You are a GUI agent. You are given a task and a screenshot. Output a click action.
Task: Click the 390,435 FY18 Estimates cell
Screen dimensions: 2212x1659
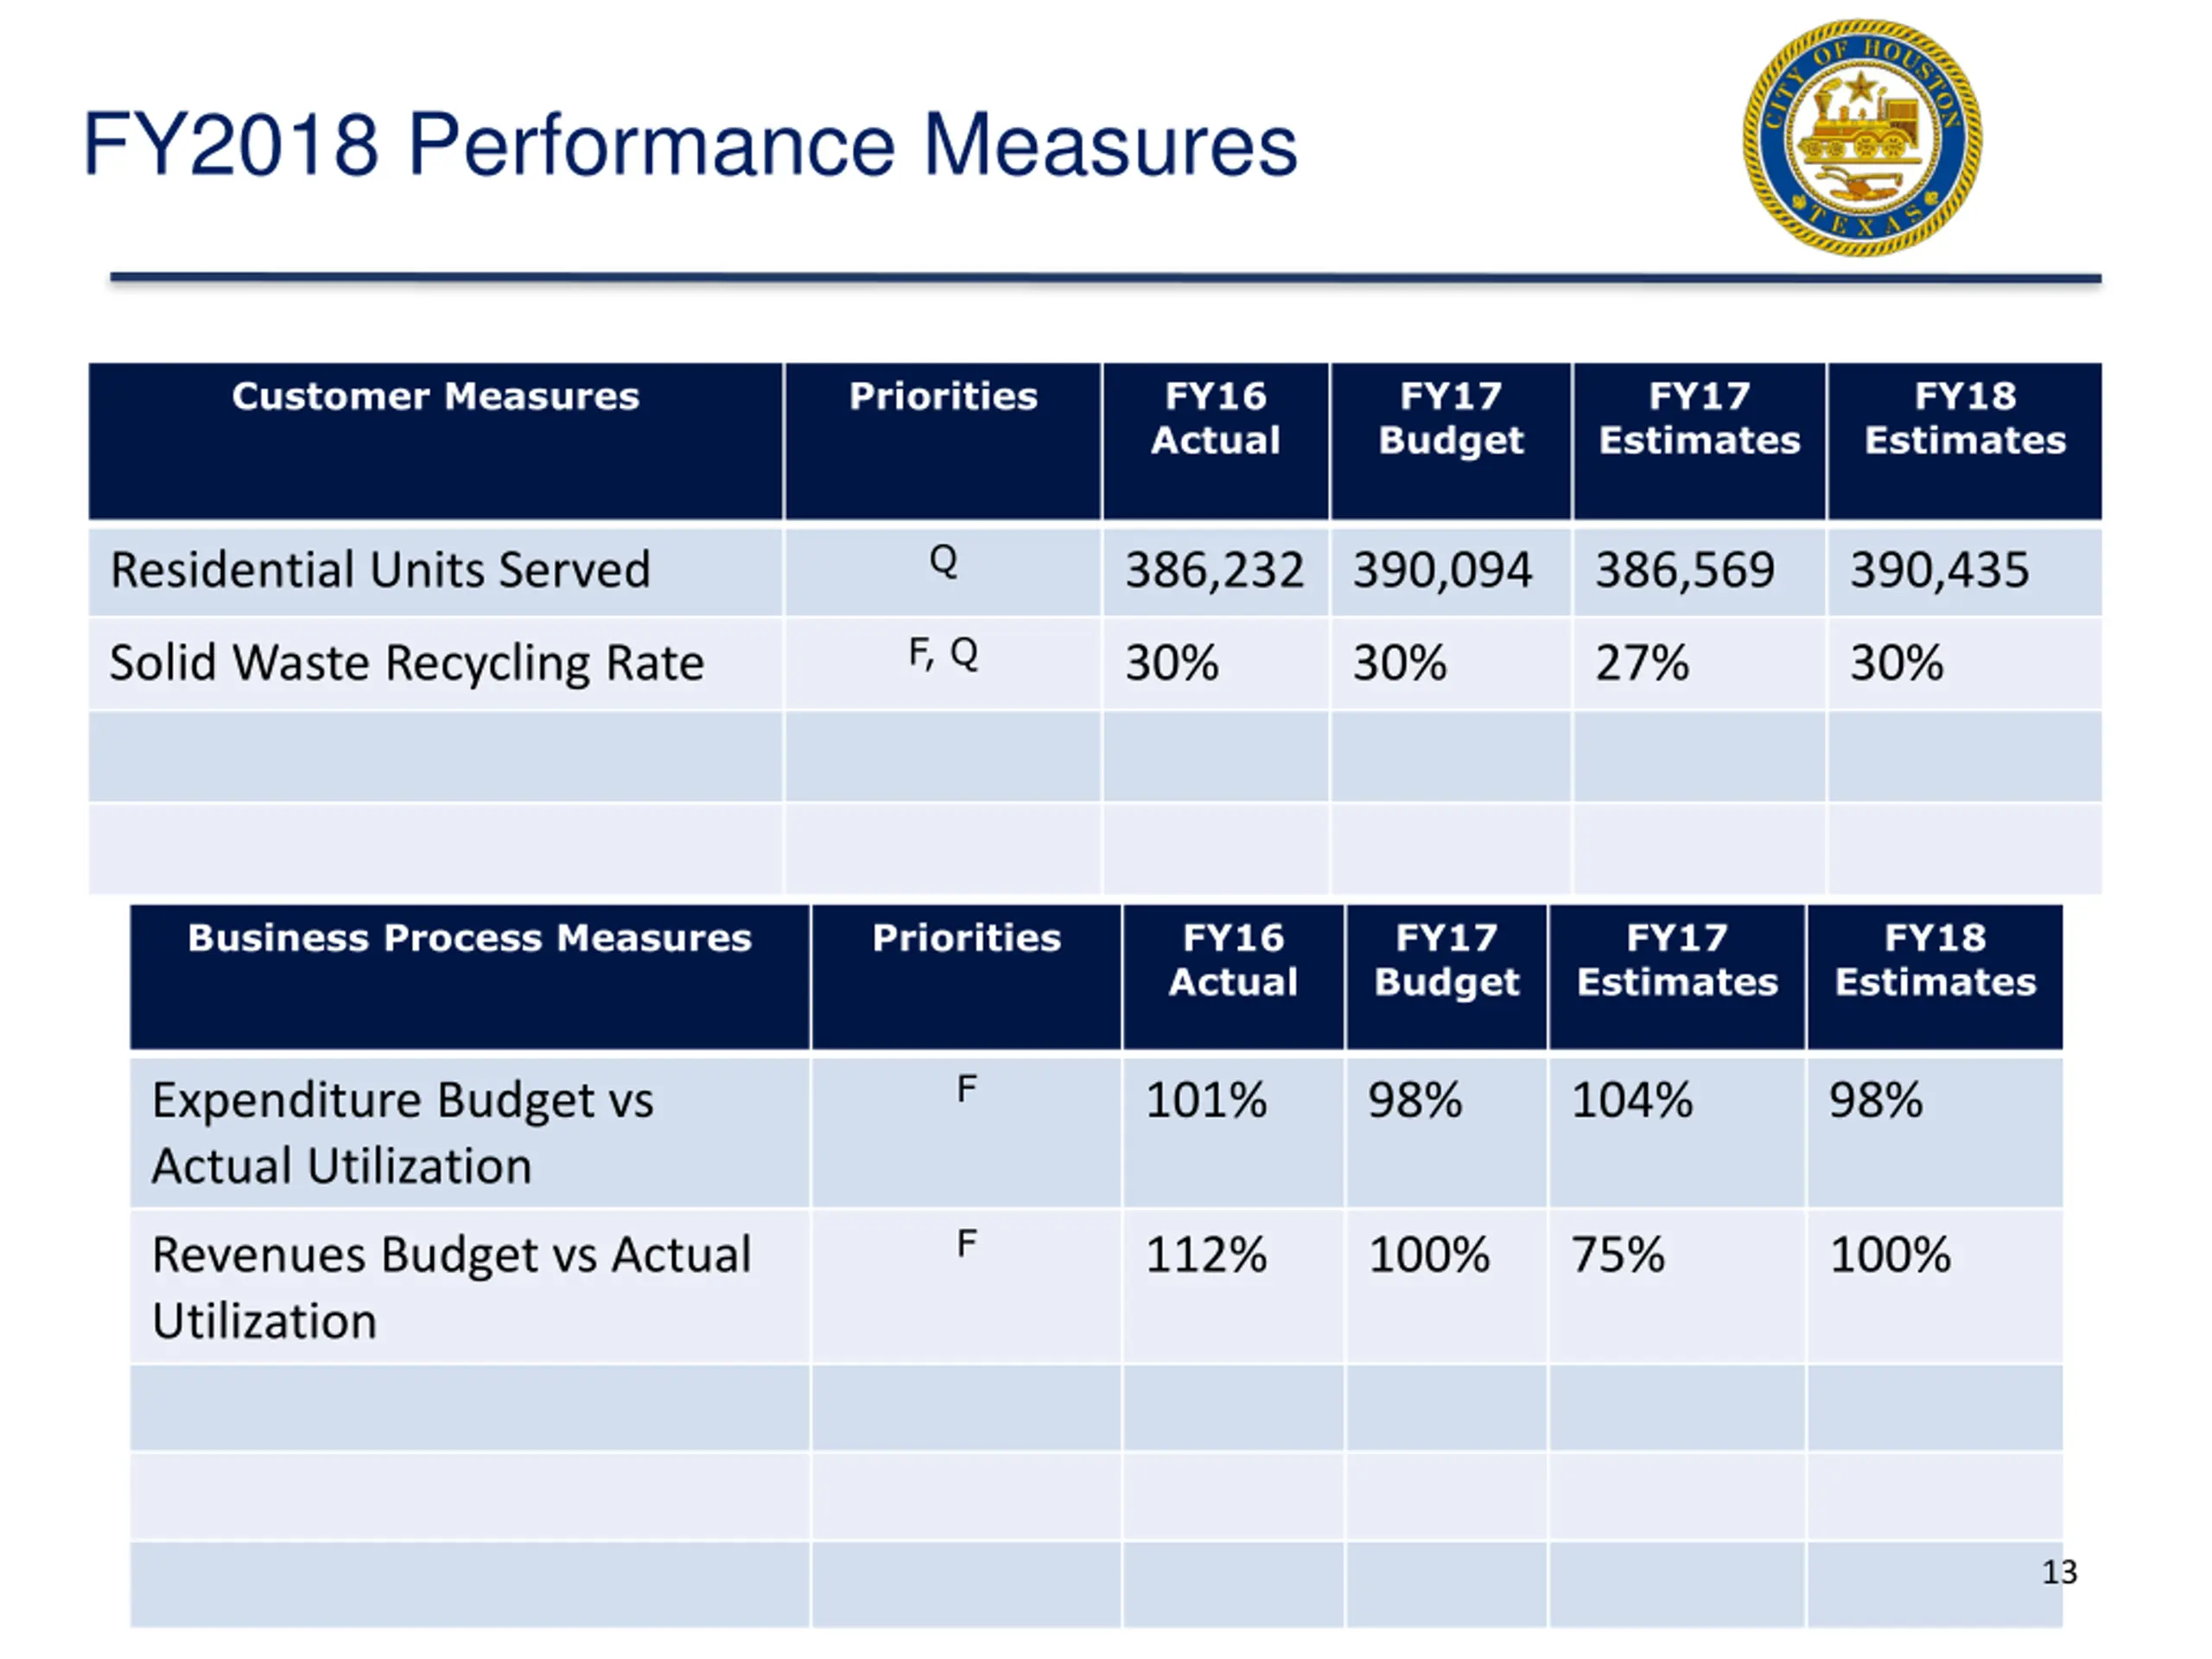click(1964, 572)
